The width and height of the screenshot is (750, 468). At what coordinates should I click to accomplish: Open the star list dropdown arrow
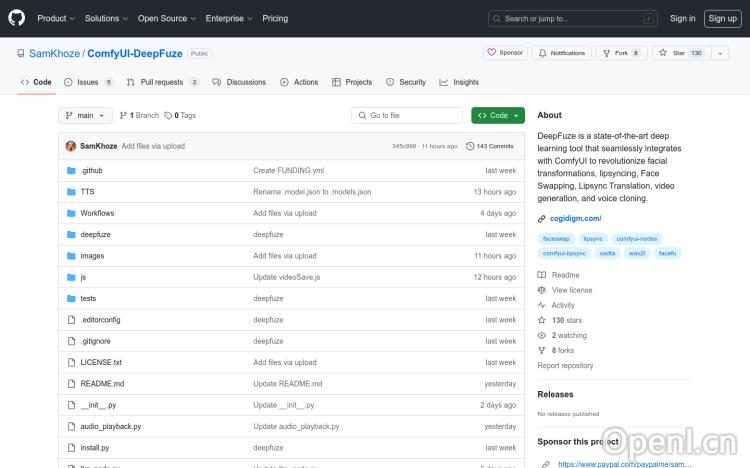[720, 53]
